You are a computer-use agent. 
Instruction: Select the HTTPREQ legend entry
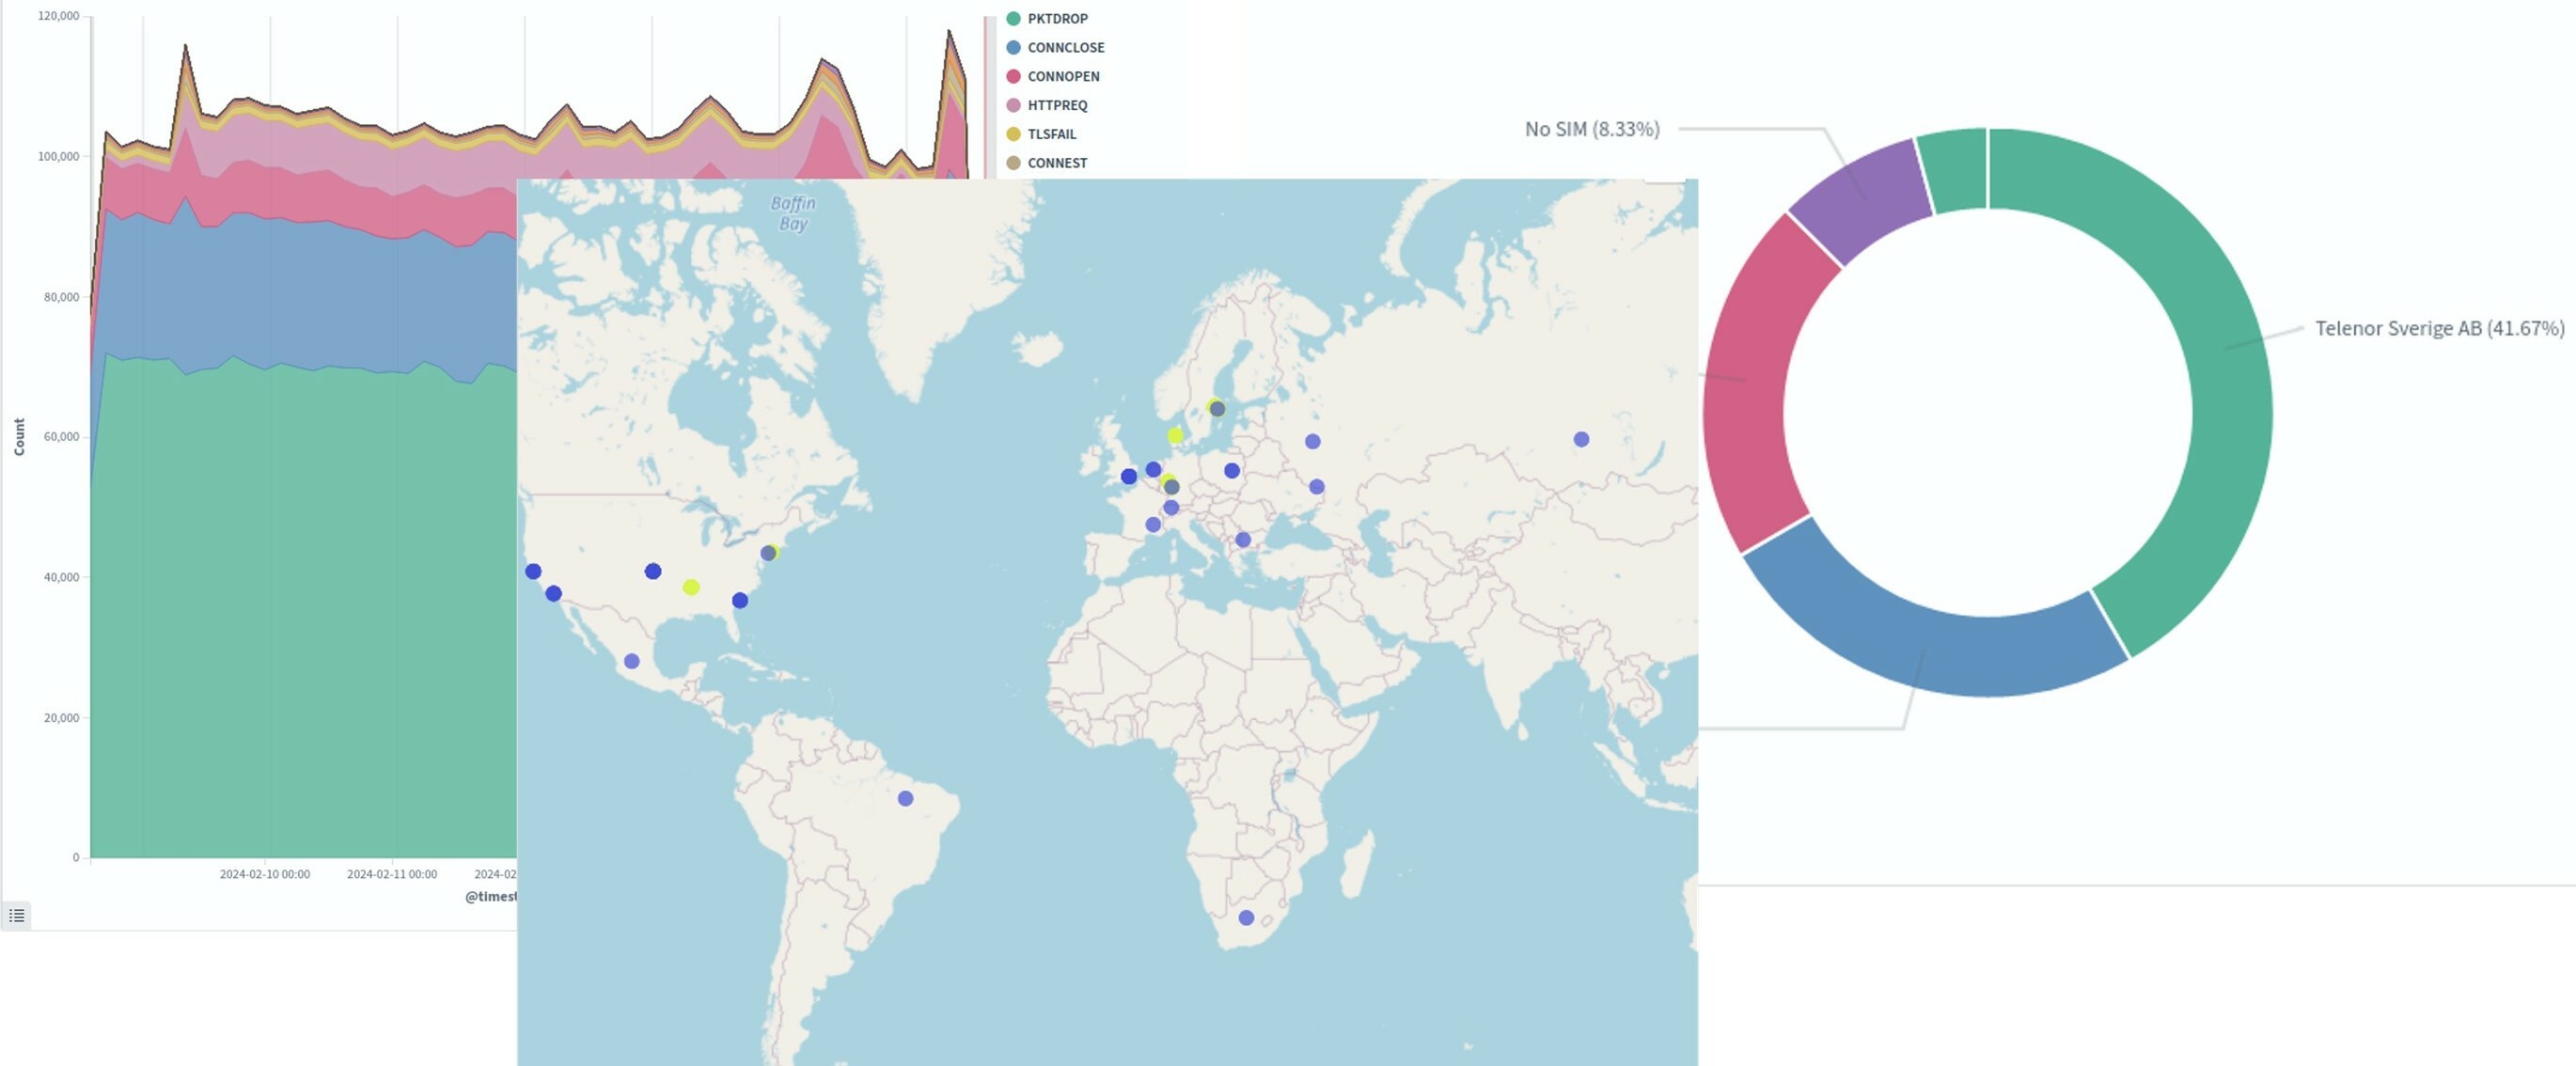[1056, 106]
